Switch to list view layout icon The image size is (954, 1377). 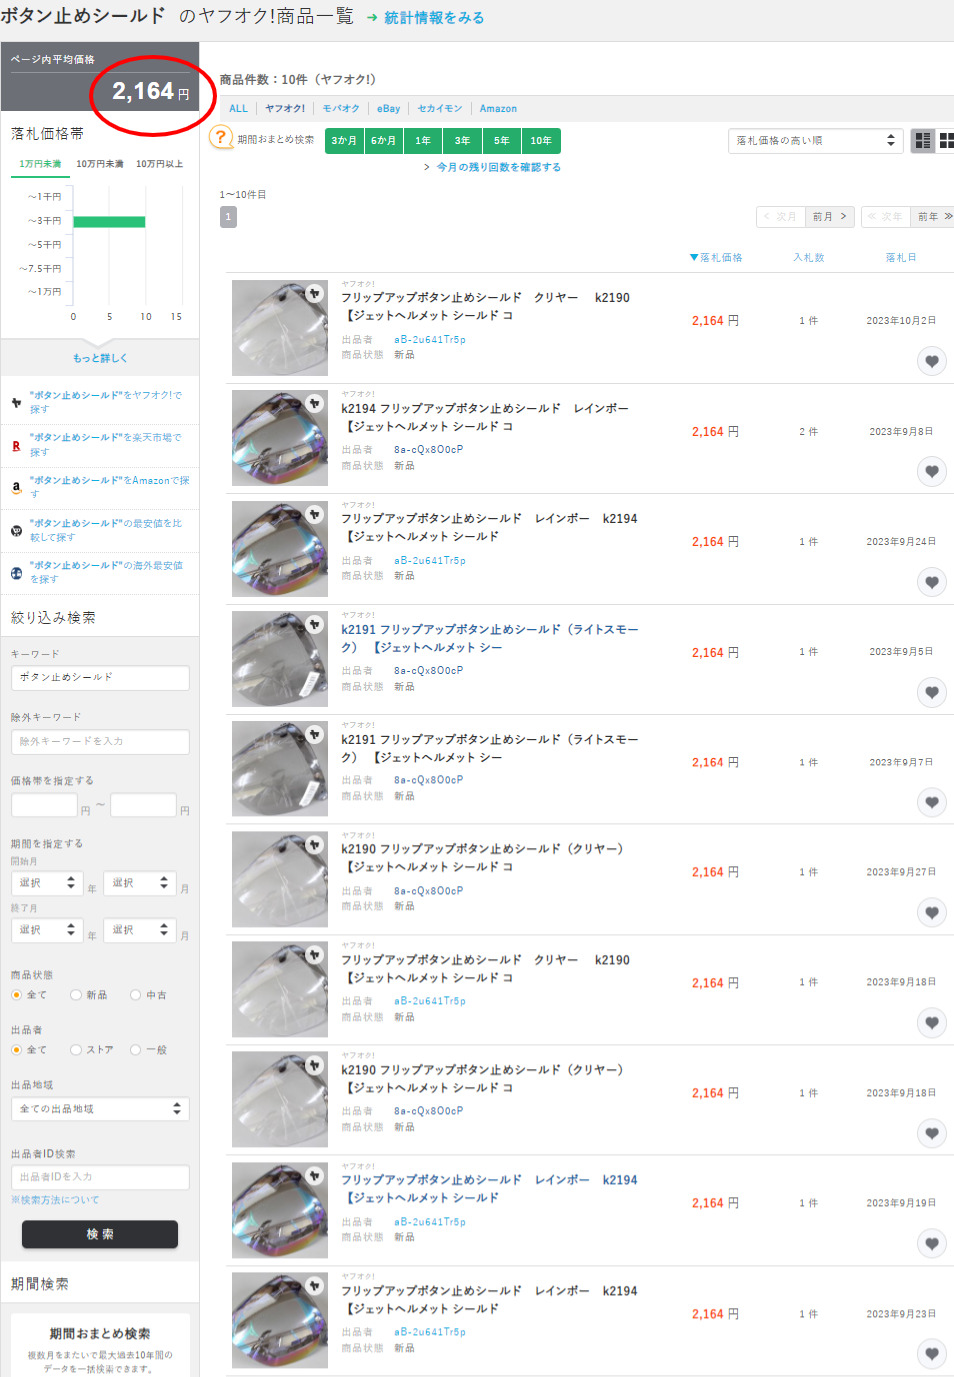(x=923, y=141)
